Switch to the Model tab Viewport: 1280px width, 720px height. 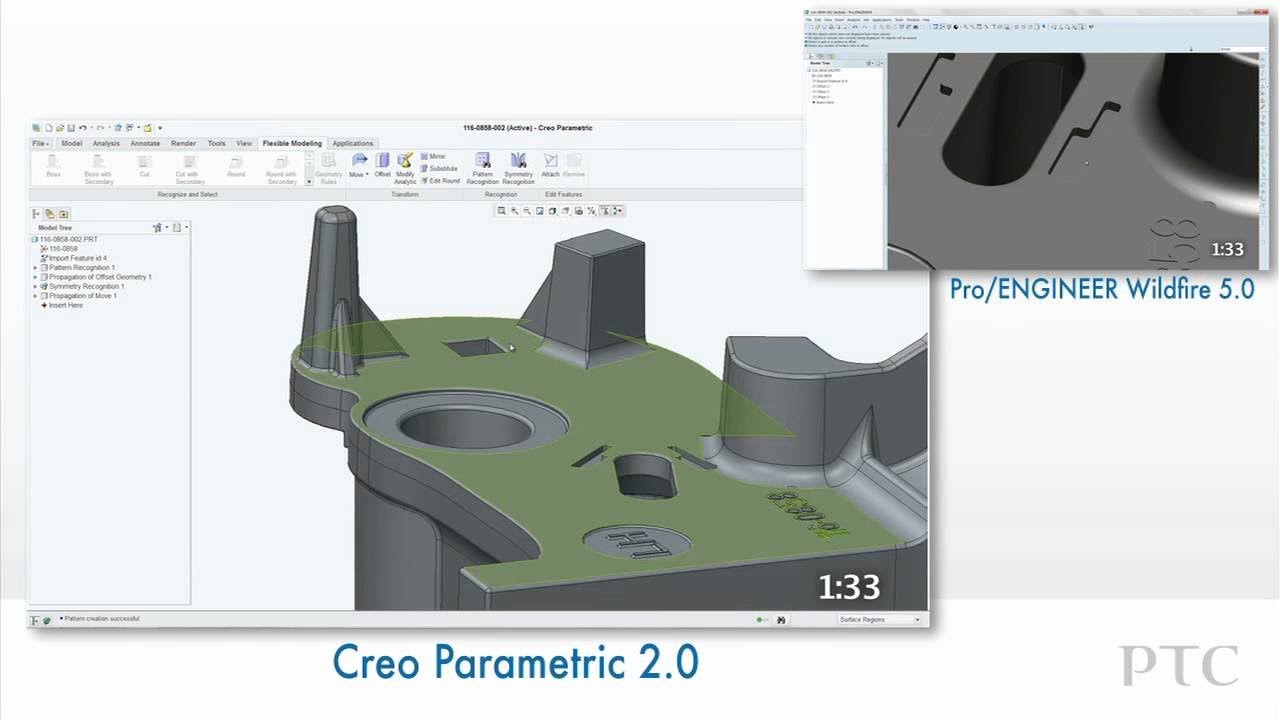pyautogui.click(x=72, y=143)
